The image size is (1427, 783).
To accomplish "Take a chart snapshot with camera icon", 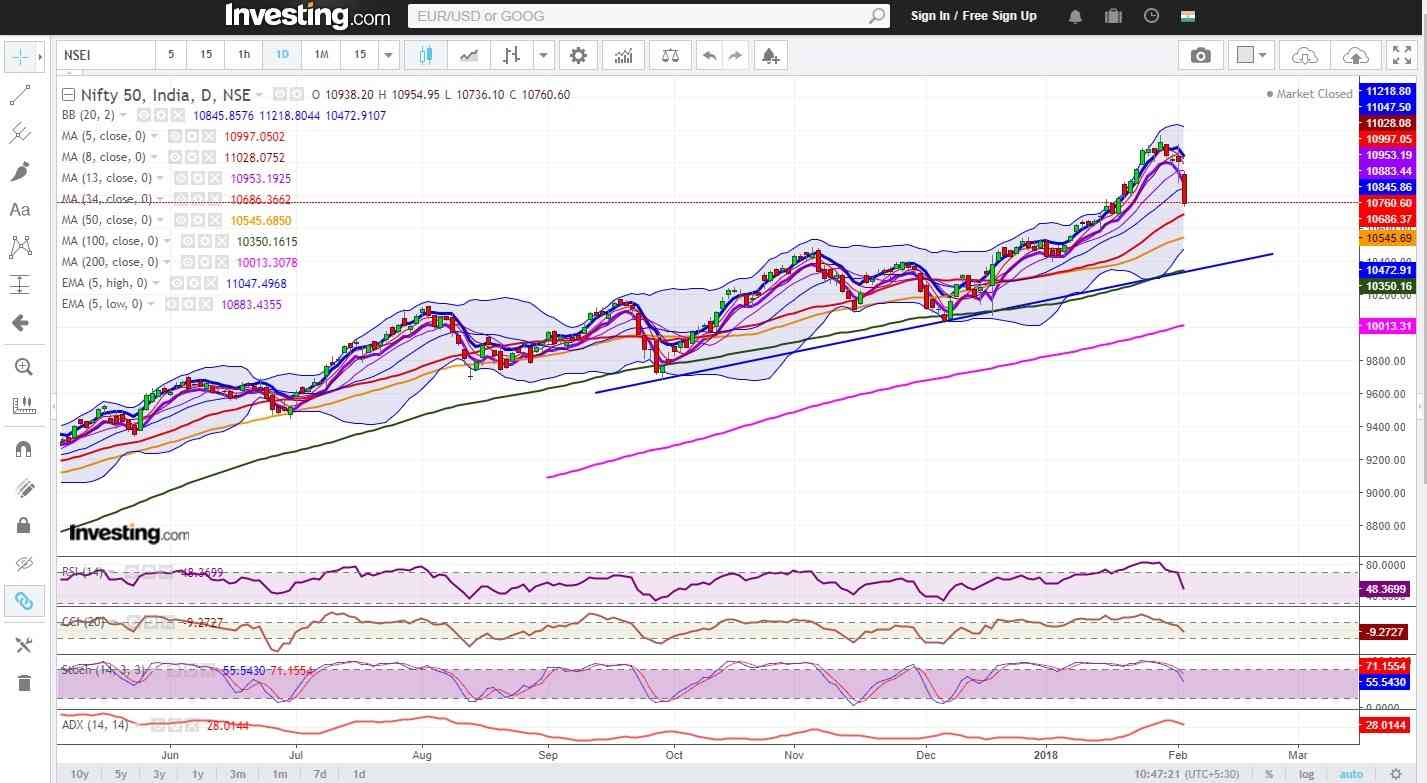I will (x=1201, y=55).
